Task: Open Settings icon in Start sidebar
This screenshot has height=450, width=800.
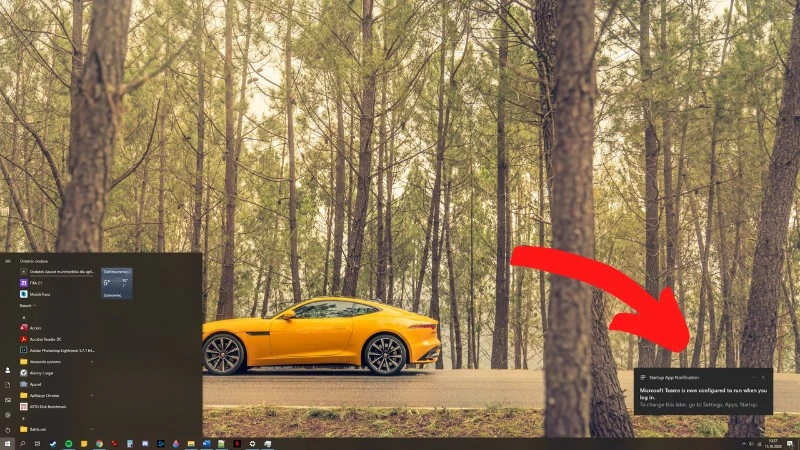Action: 8,415
